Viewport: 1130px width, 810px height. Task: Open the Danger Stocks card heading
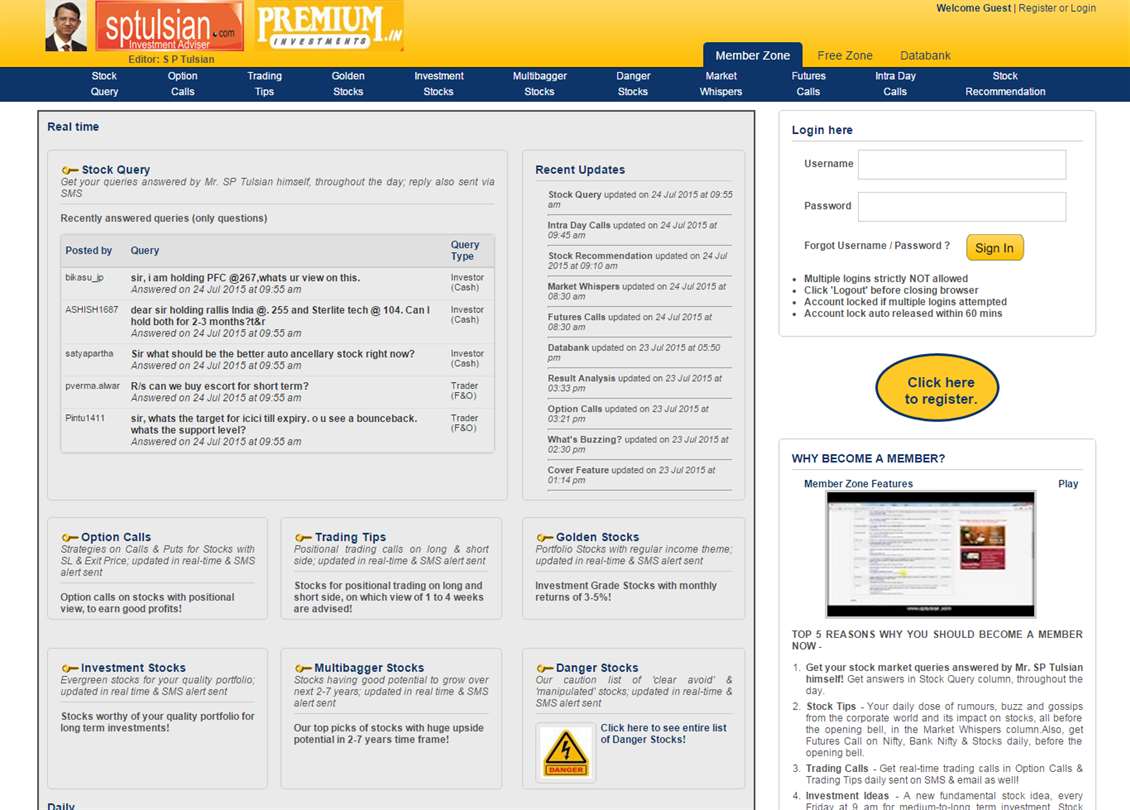pos(597,669)
